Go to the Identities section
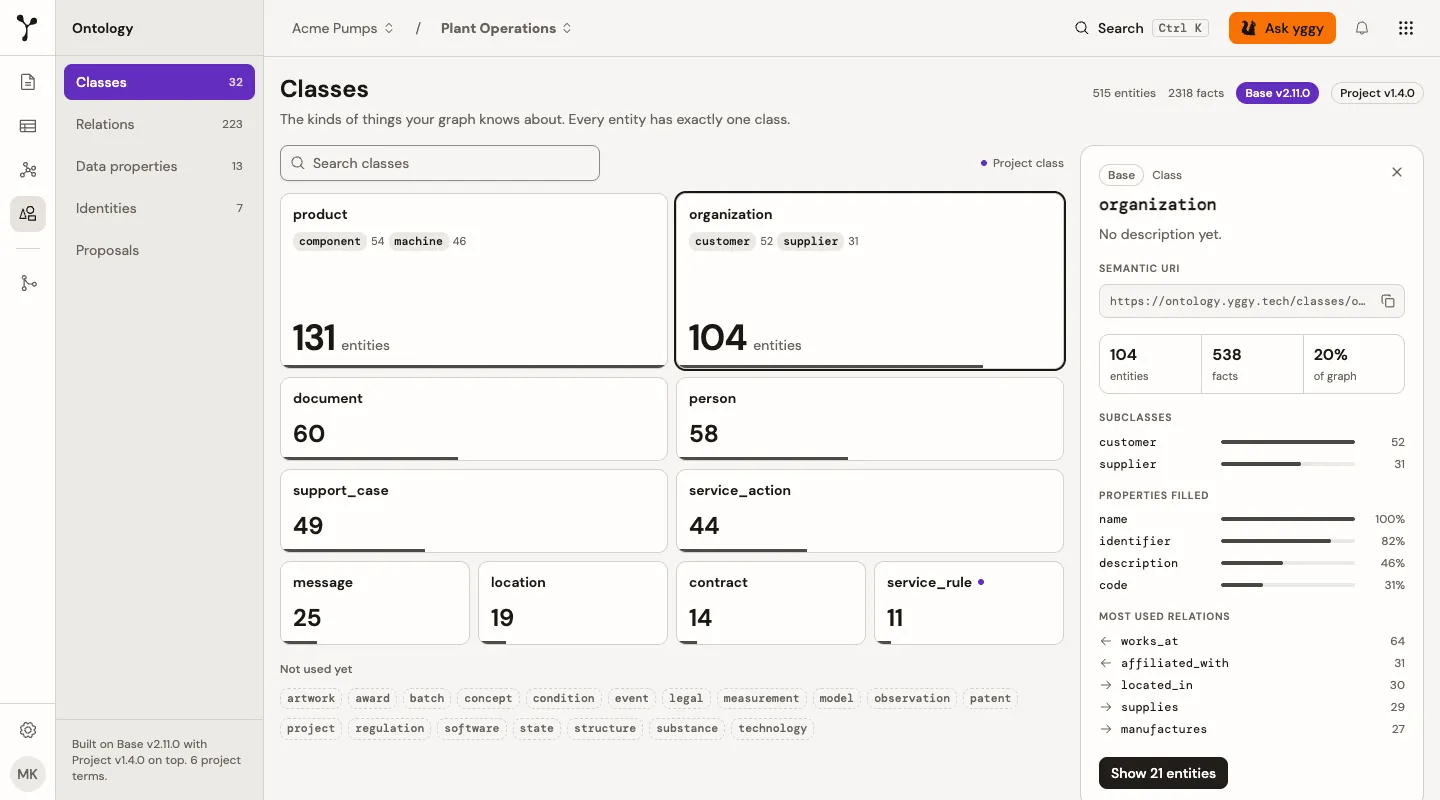The height and width of the screenshot is (800, 1440). 159,208
